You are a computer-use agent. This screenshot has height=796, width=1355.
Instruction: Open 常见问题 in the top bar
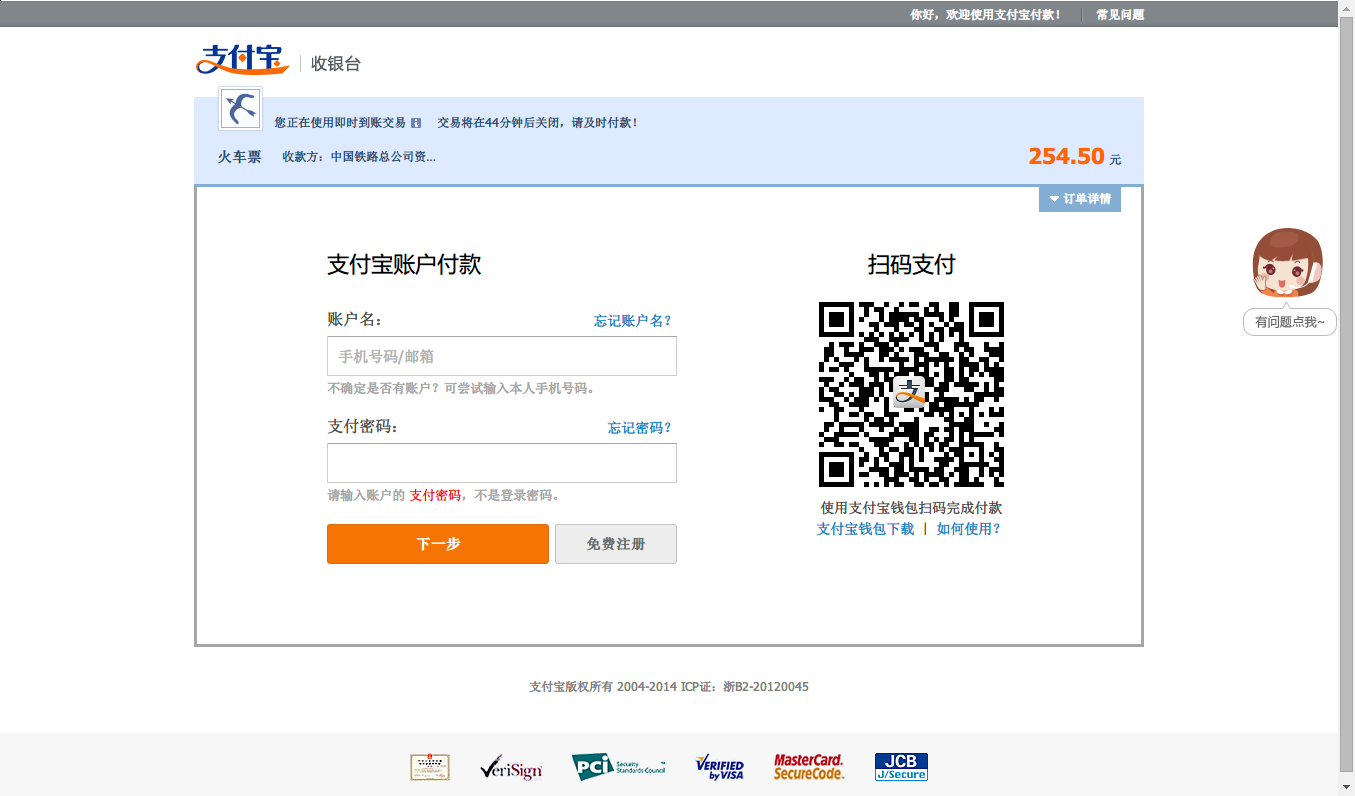[x=1119, y=15]
